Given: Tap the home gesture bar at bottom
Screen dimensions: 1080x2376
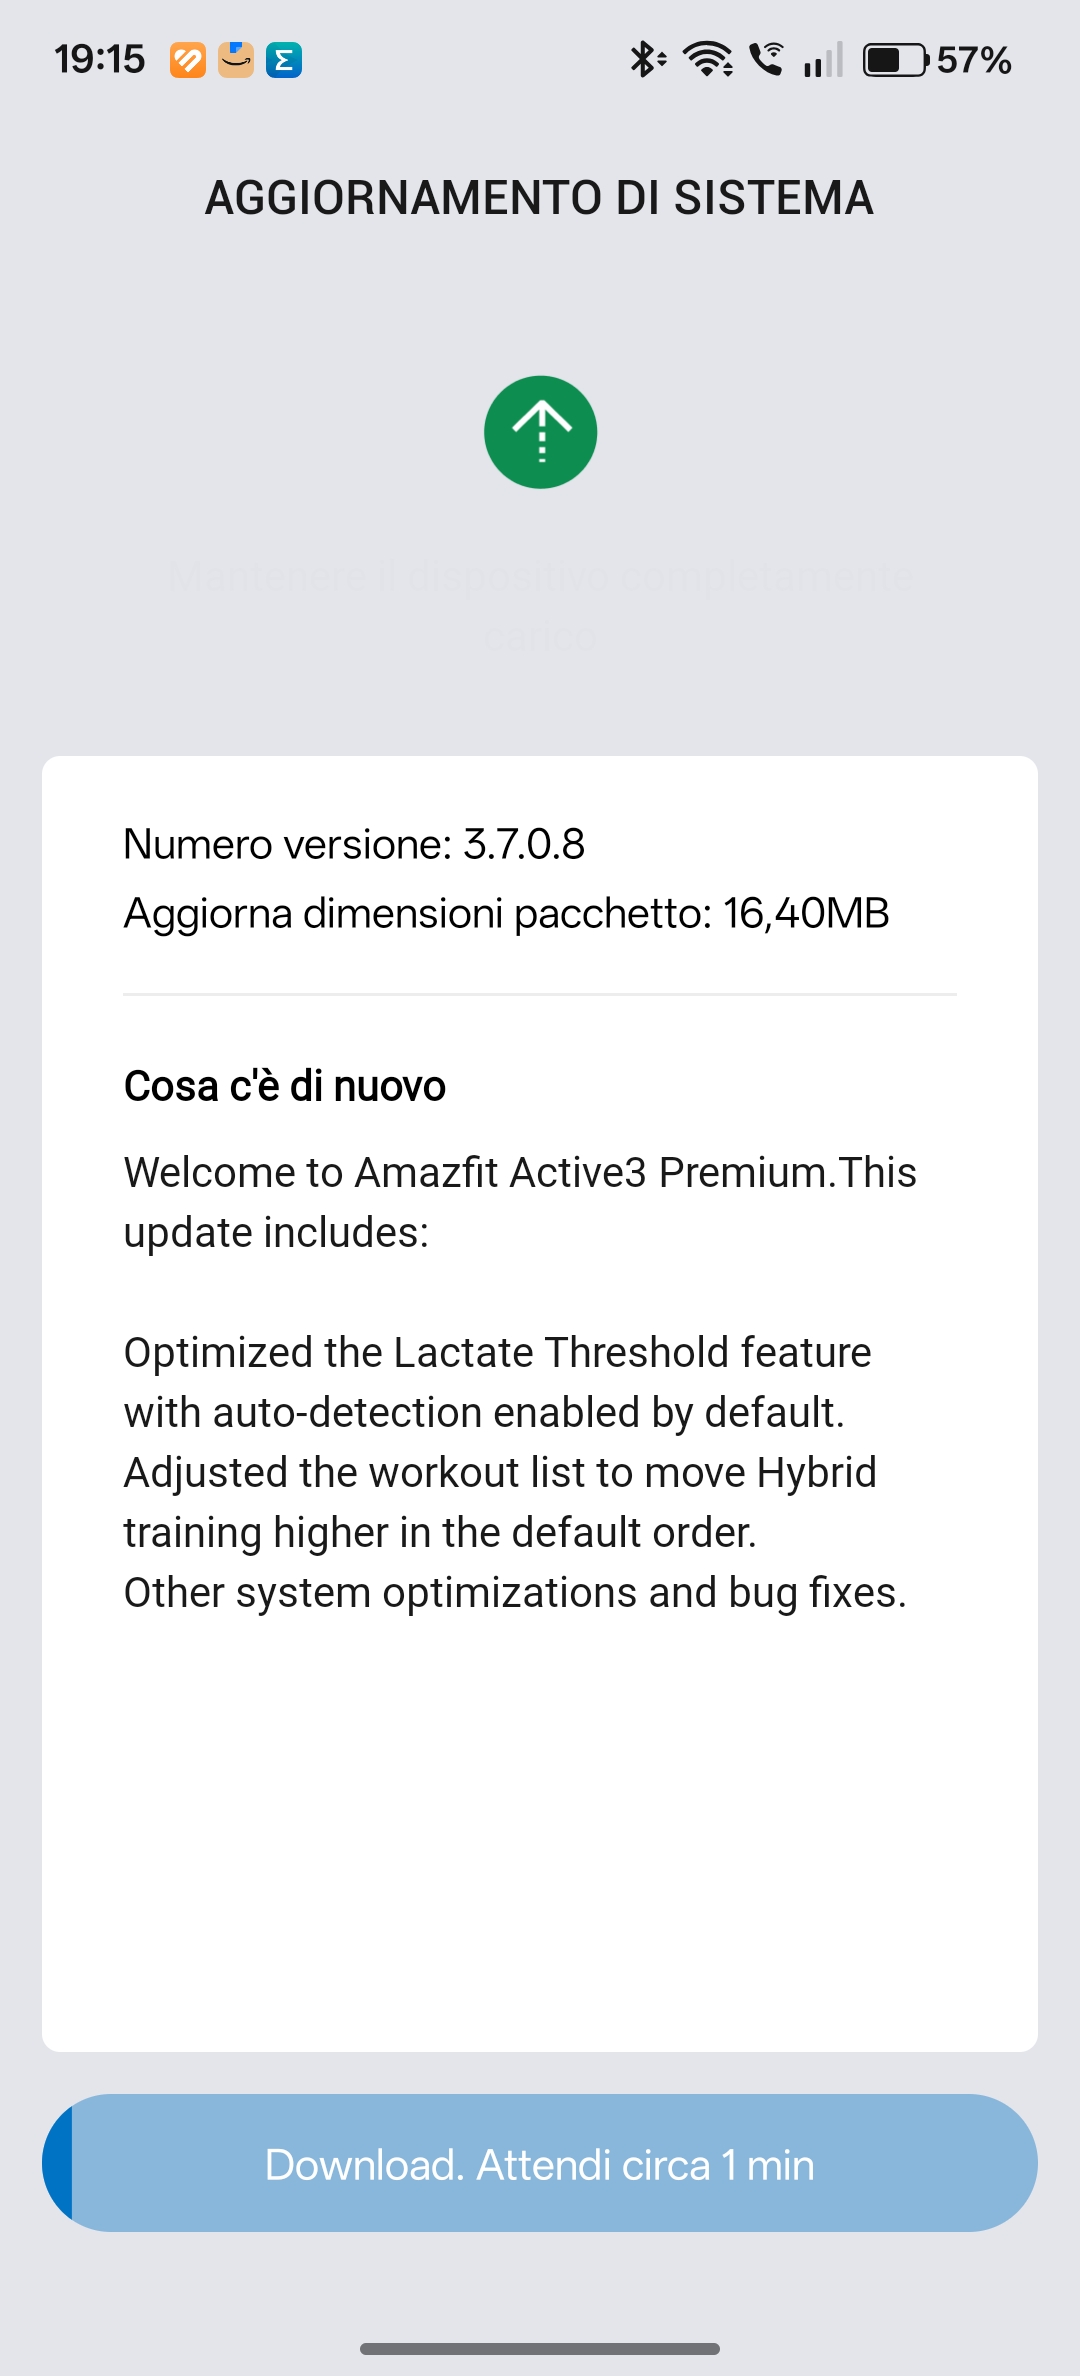Looking at the screenshot, I should [540, 2348].
